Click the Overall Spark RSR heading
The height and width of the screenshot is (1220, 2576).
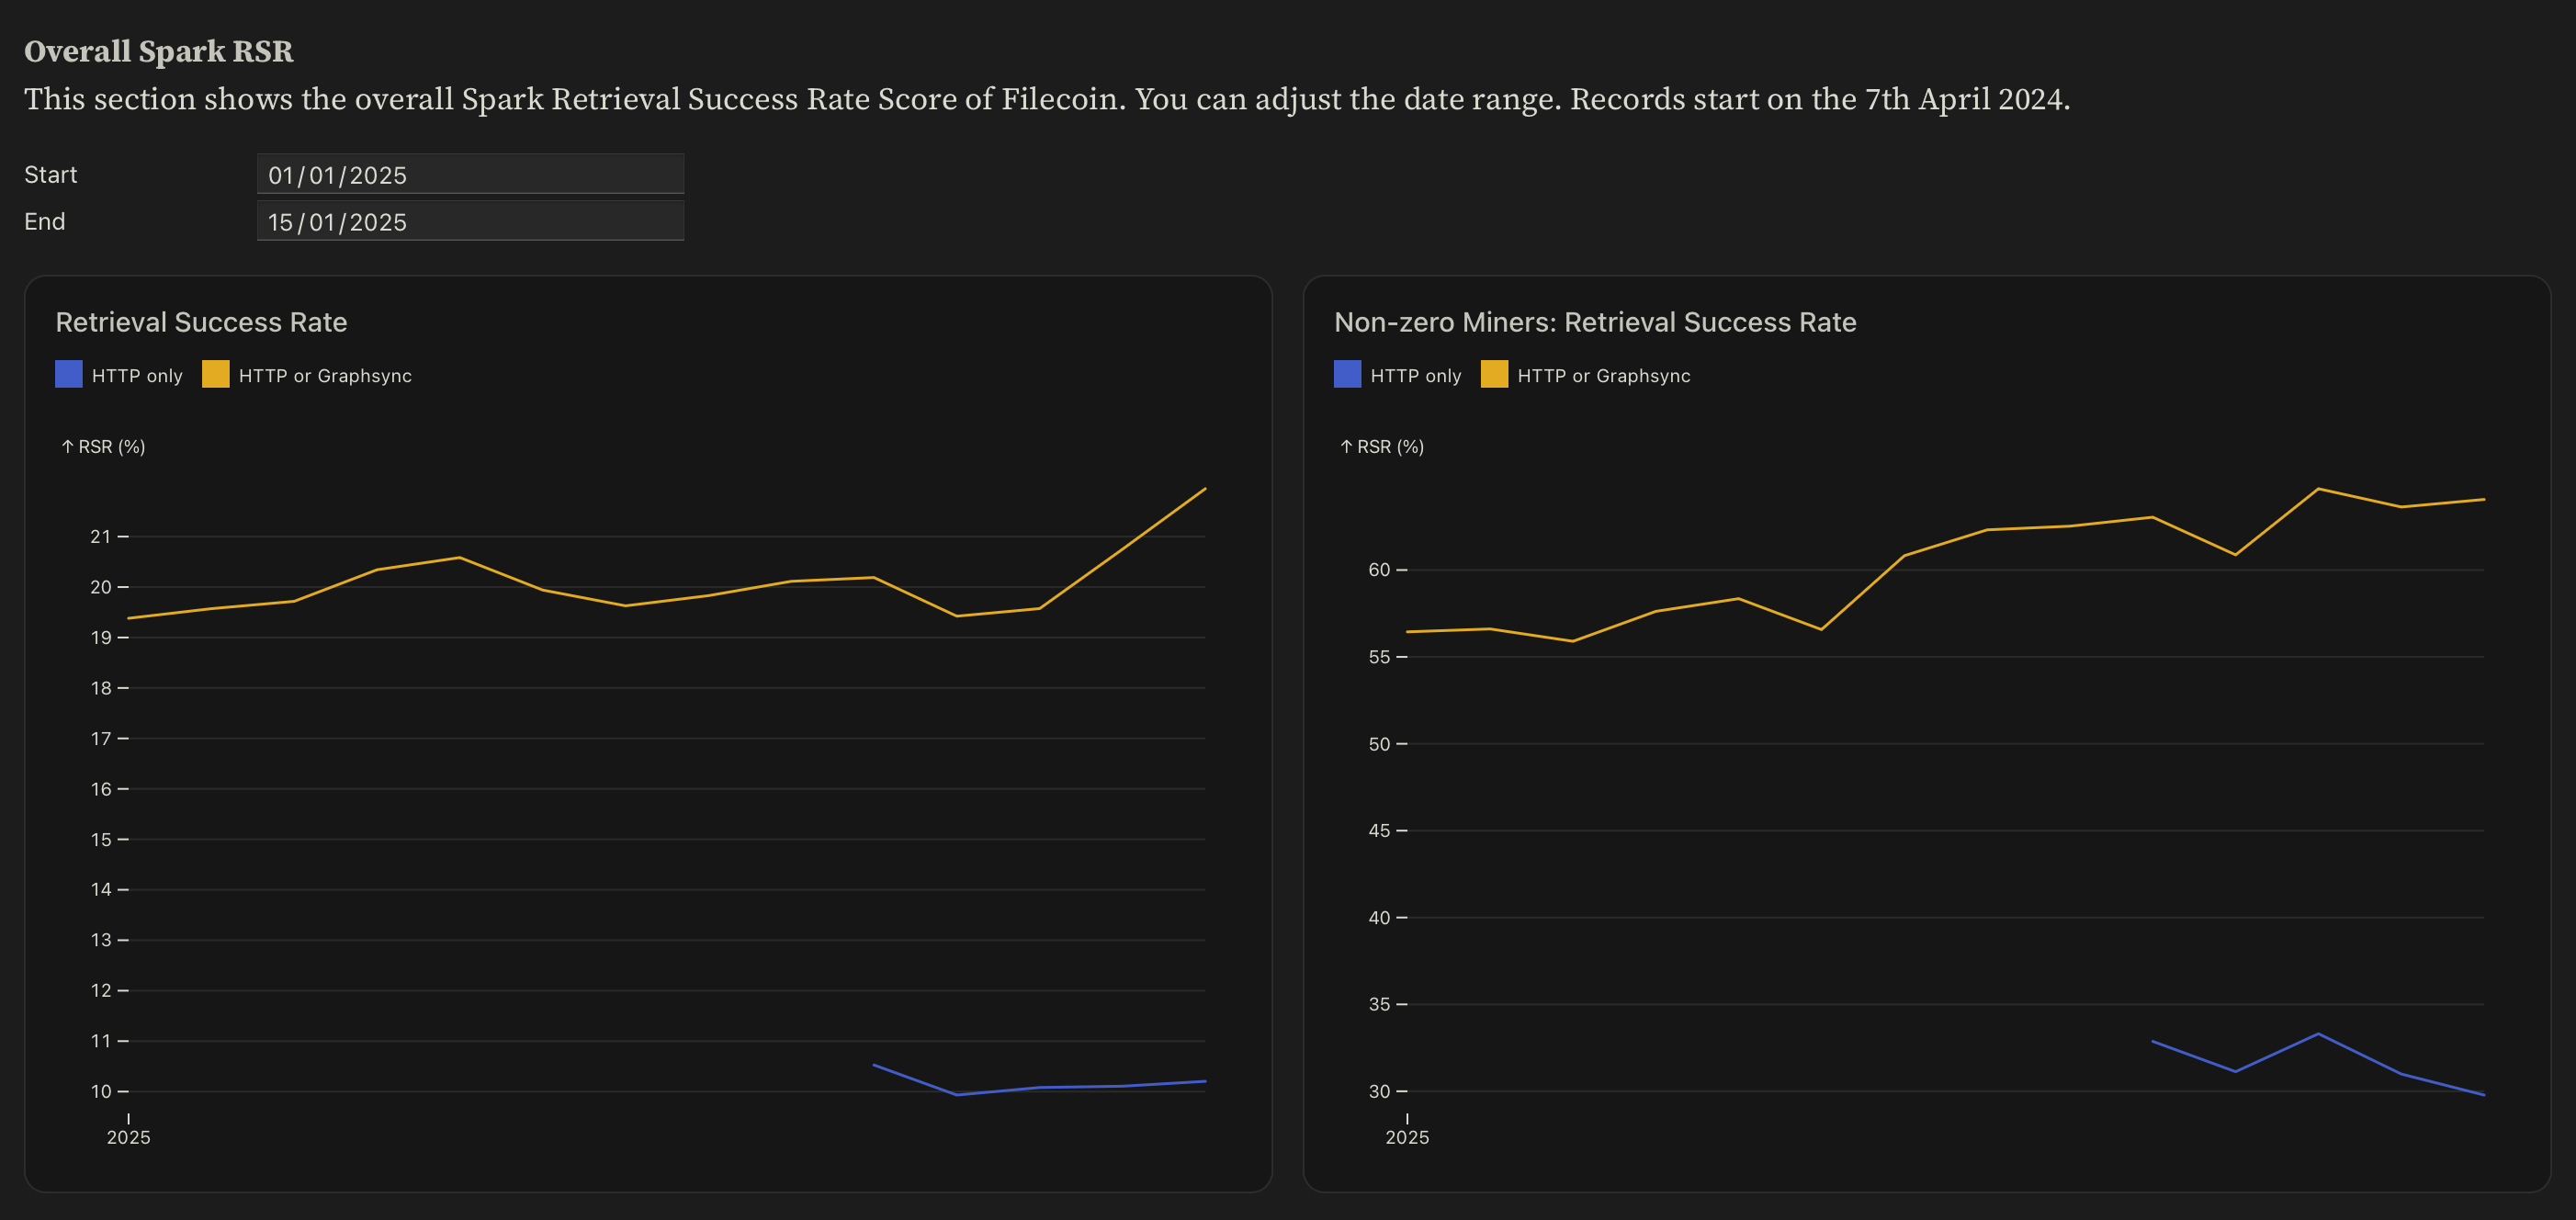[x=158, y=51]
